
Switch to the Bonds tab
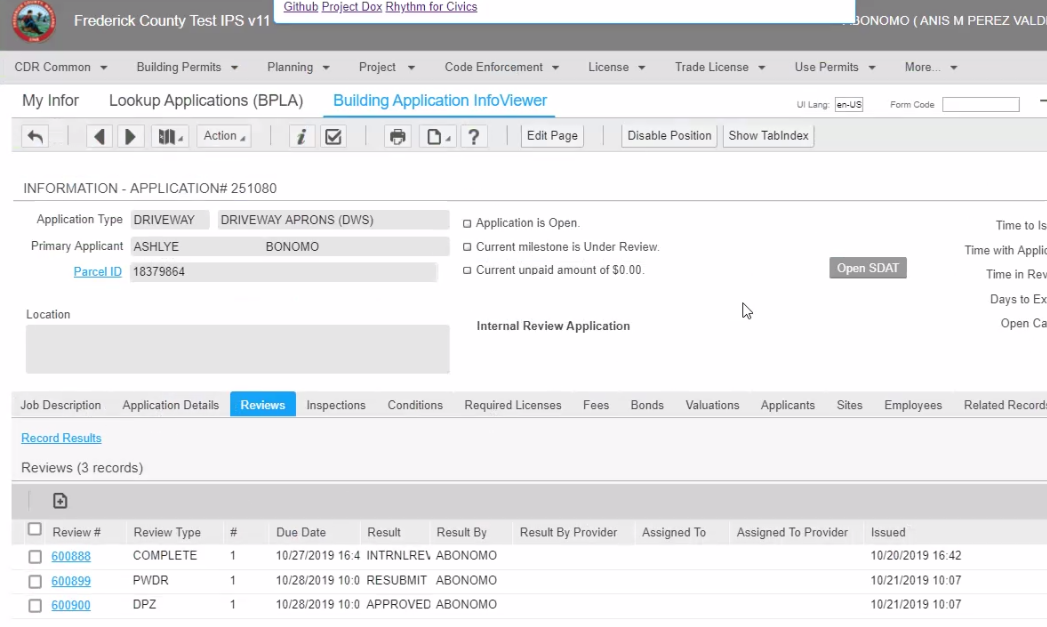[x=647, y=405]
